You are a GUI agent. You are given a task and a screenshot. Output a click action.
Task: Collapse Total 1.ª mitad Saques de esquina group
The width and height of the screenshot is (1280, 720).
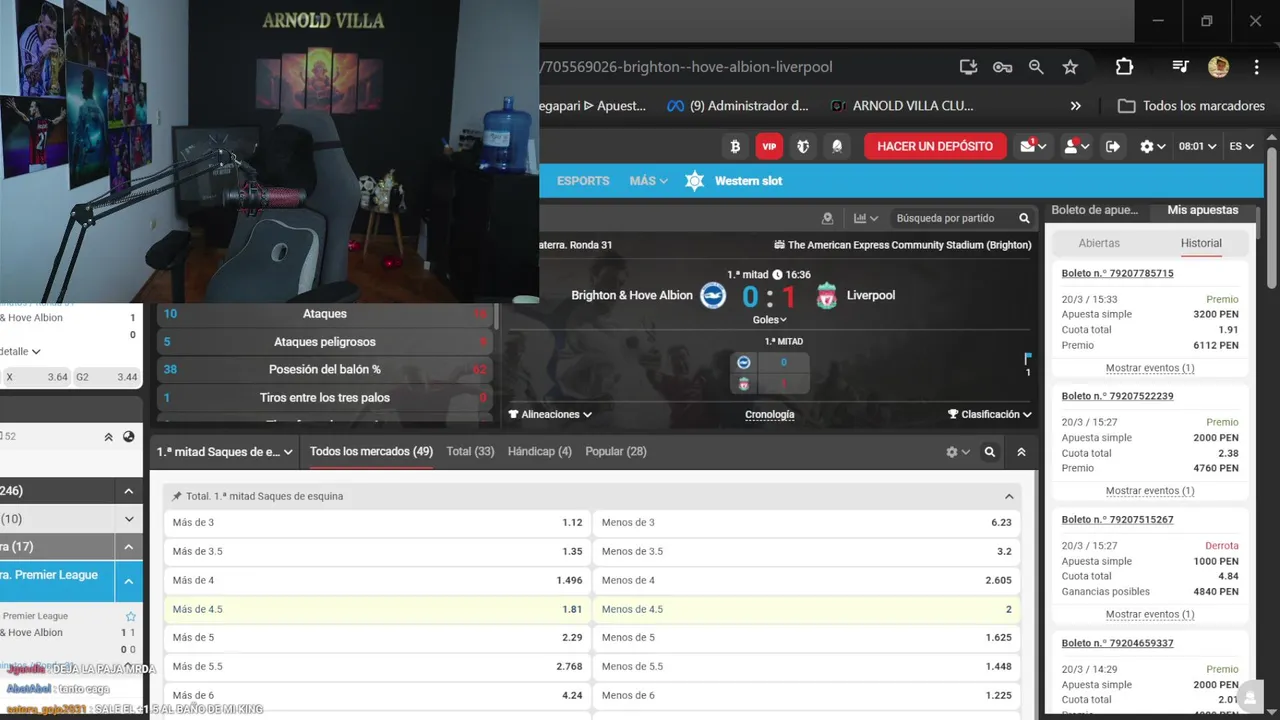(x=1009, y=496)
